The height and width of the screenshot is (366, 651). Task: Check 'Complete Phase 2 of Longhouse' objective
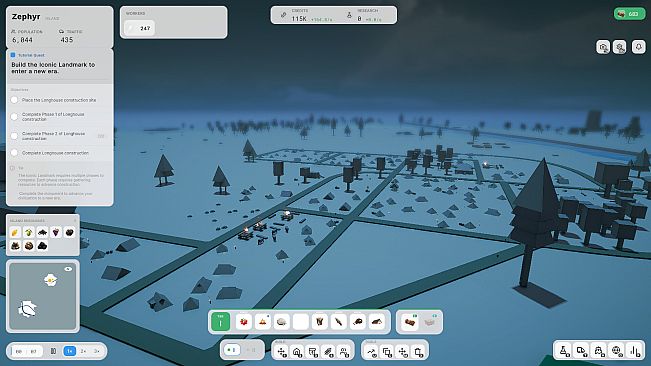[x=15, y=136]
